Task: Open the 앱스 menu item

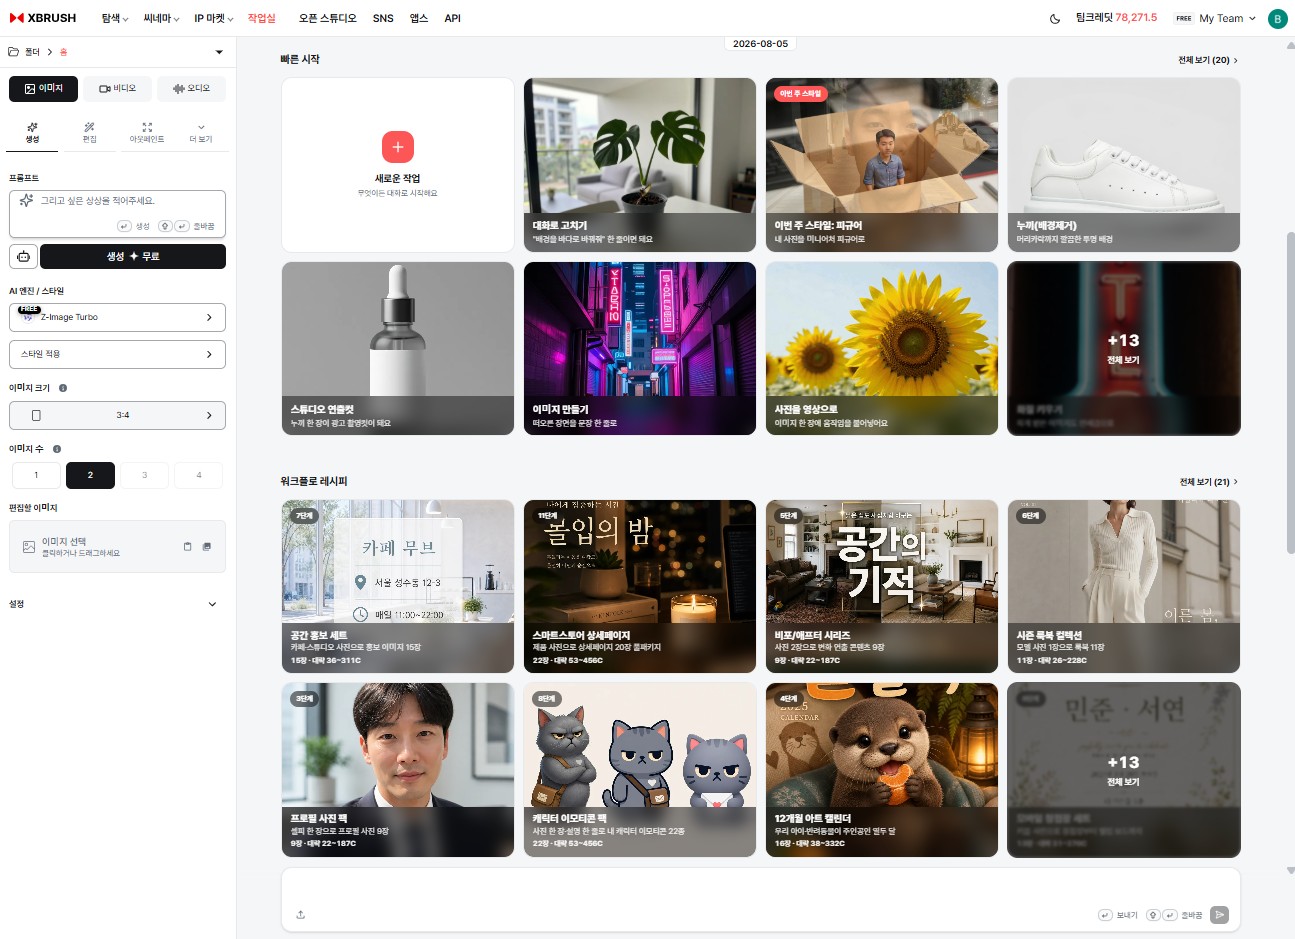Action: pyautogui.click(x=419, y=18)
